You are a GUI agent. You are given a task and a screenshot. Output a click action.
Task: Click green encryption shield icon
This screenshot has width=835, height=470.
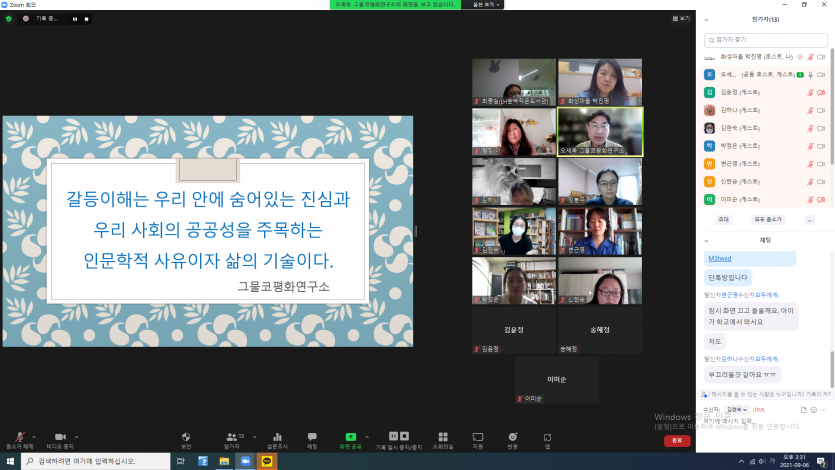pyautogui.click(x=9, y=19)
